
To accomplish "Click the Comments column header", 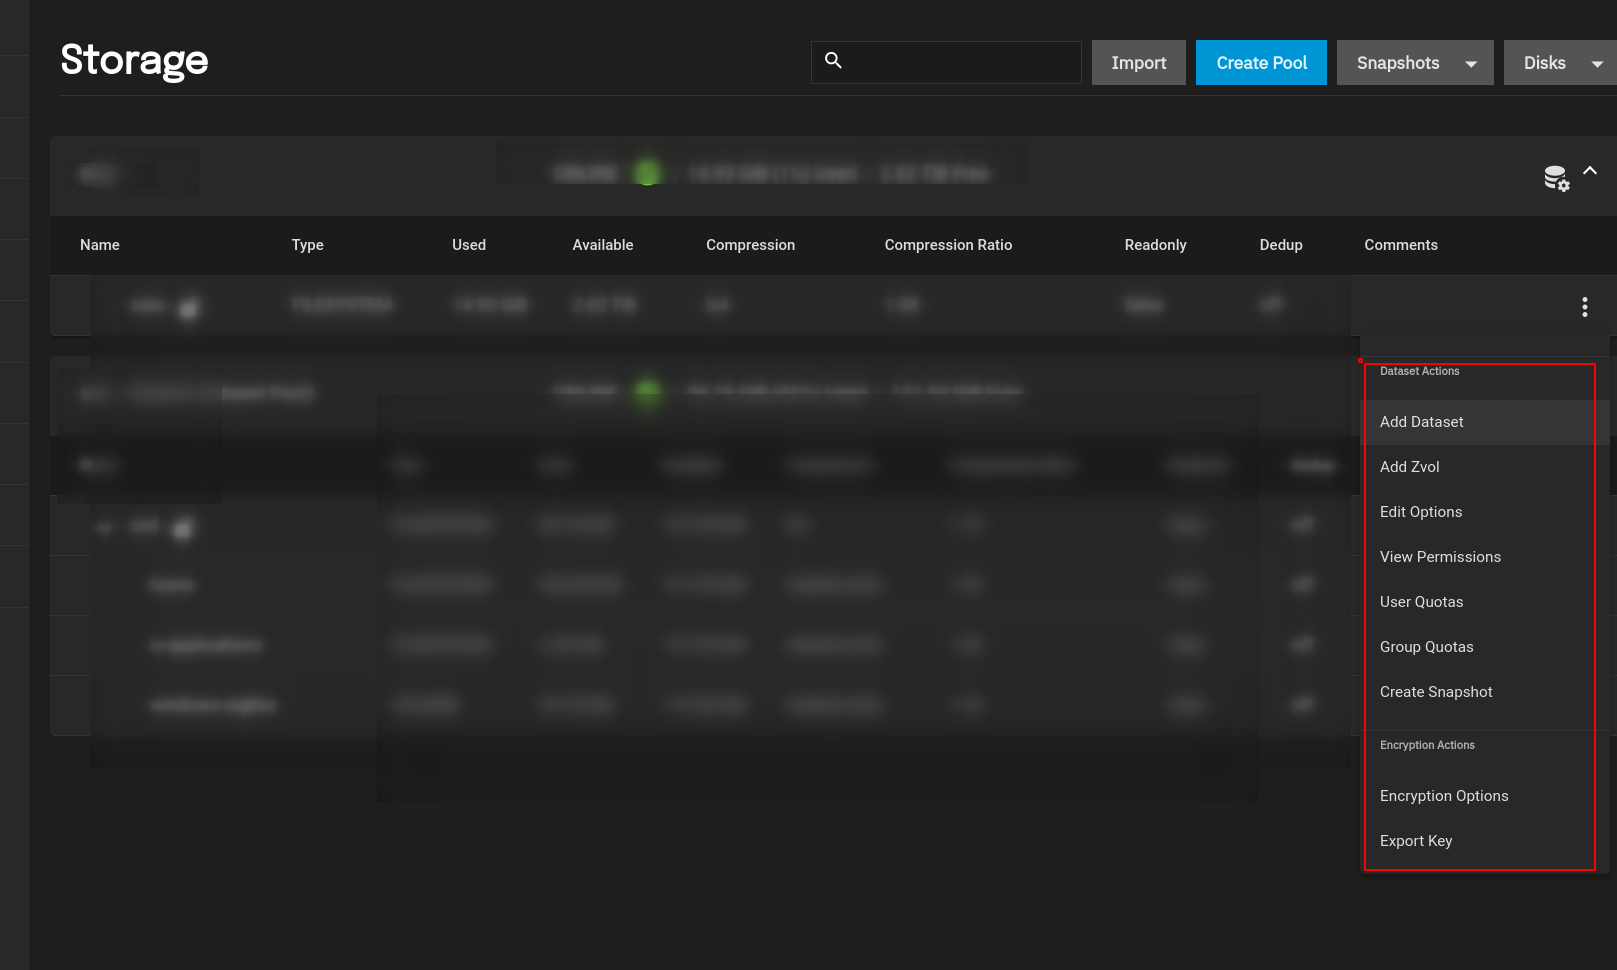I will [x=1401, y=245].
